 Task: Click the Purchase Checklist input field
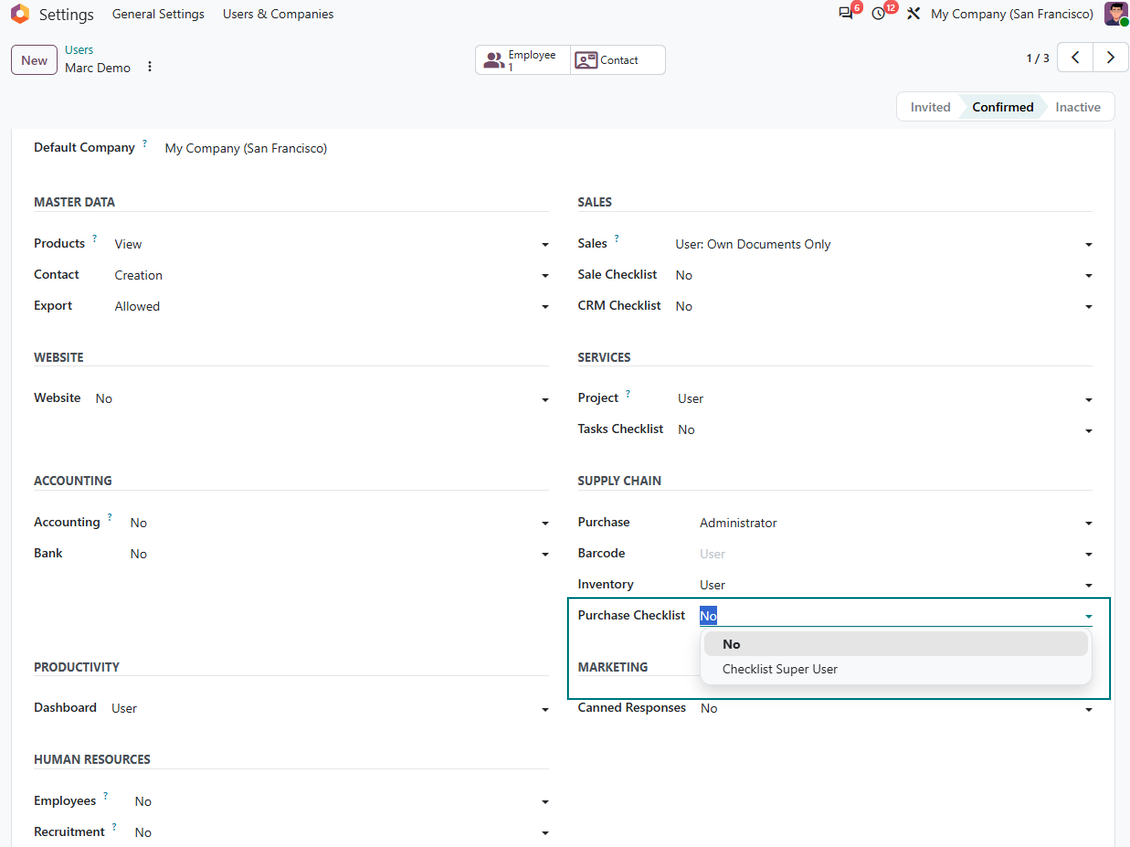(896, 616)
